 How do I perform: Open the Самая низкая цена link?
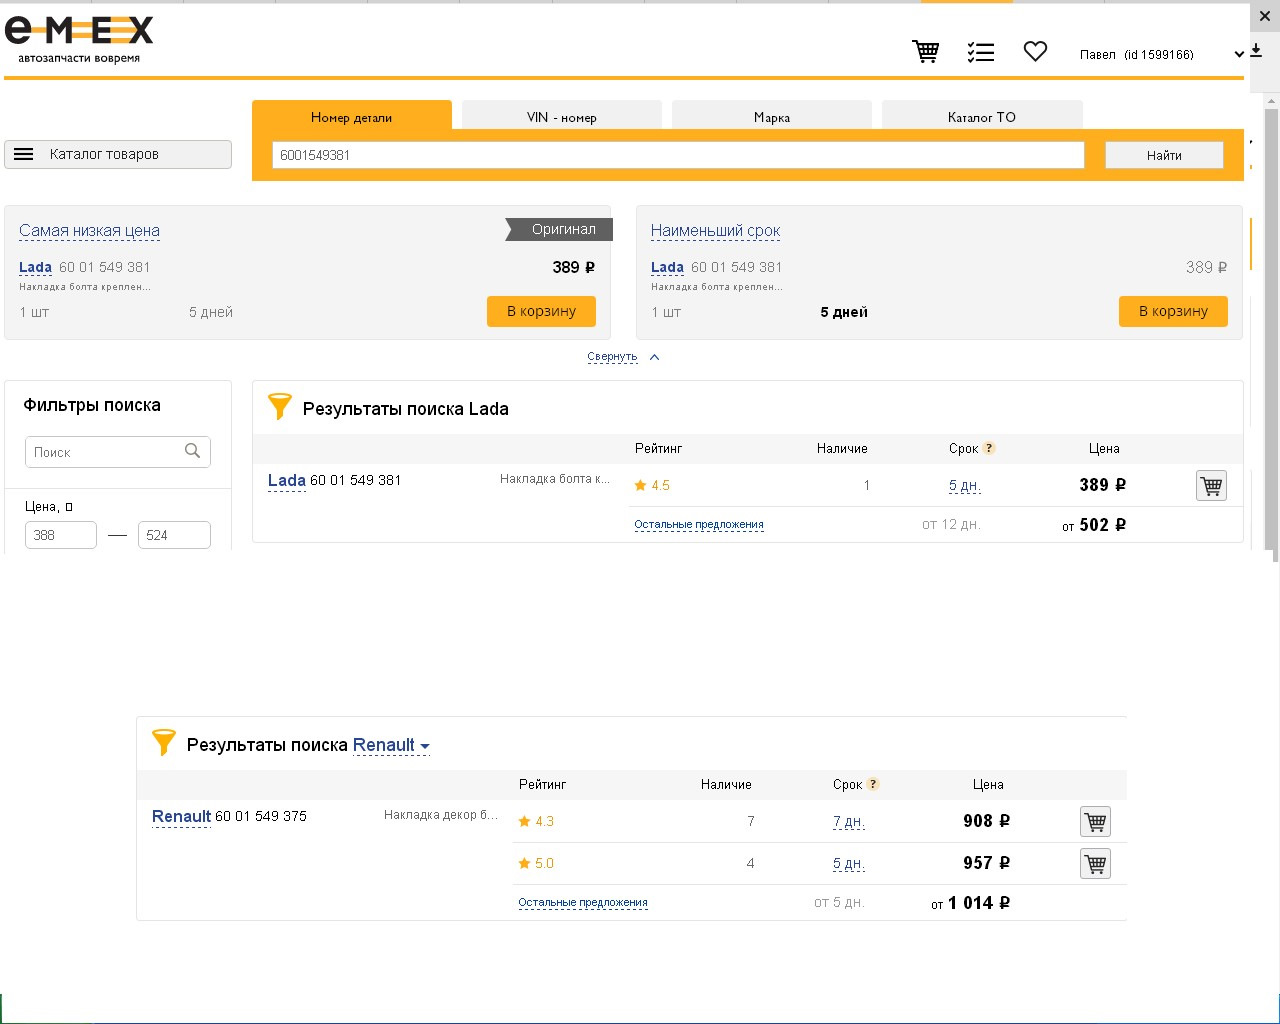89,230
